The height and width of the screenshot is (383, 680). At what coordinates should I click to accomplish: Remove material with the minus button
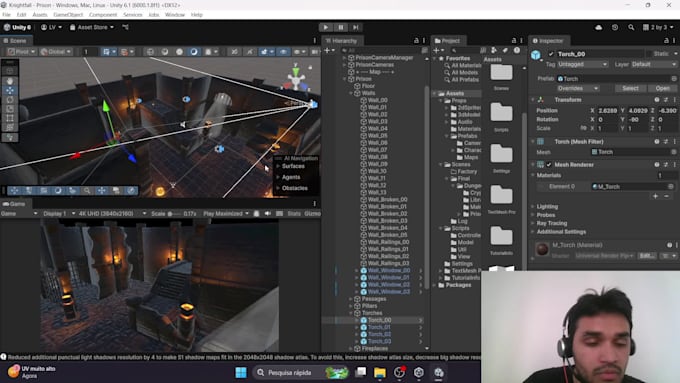667,196
